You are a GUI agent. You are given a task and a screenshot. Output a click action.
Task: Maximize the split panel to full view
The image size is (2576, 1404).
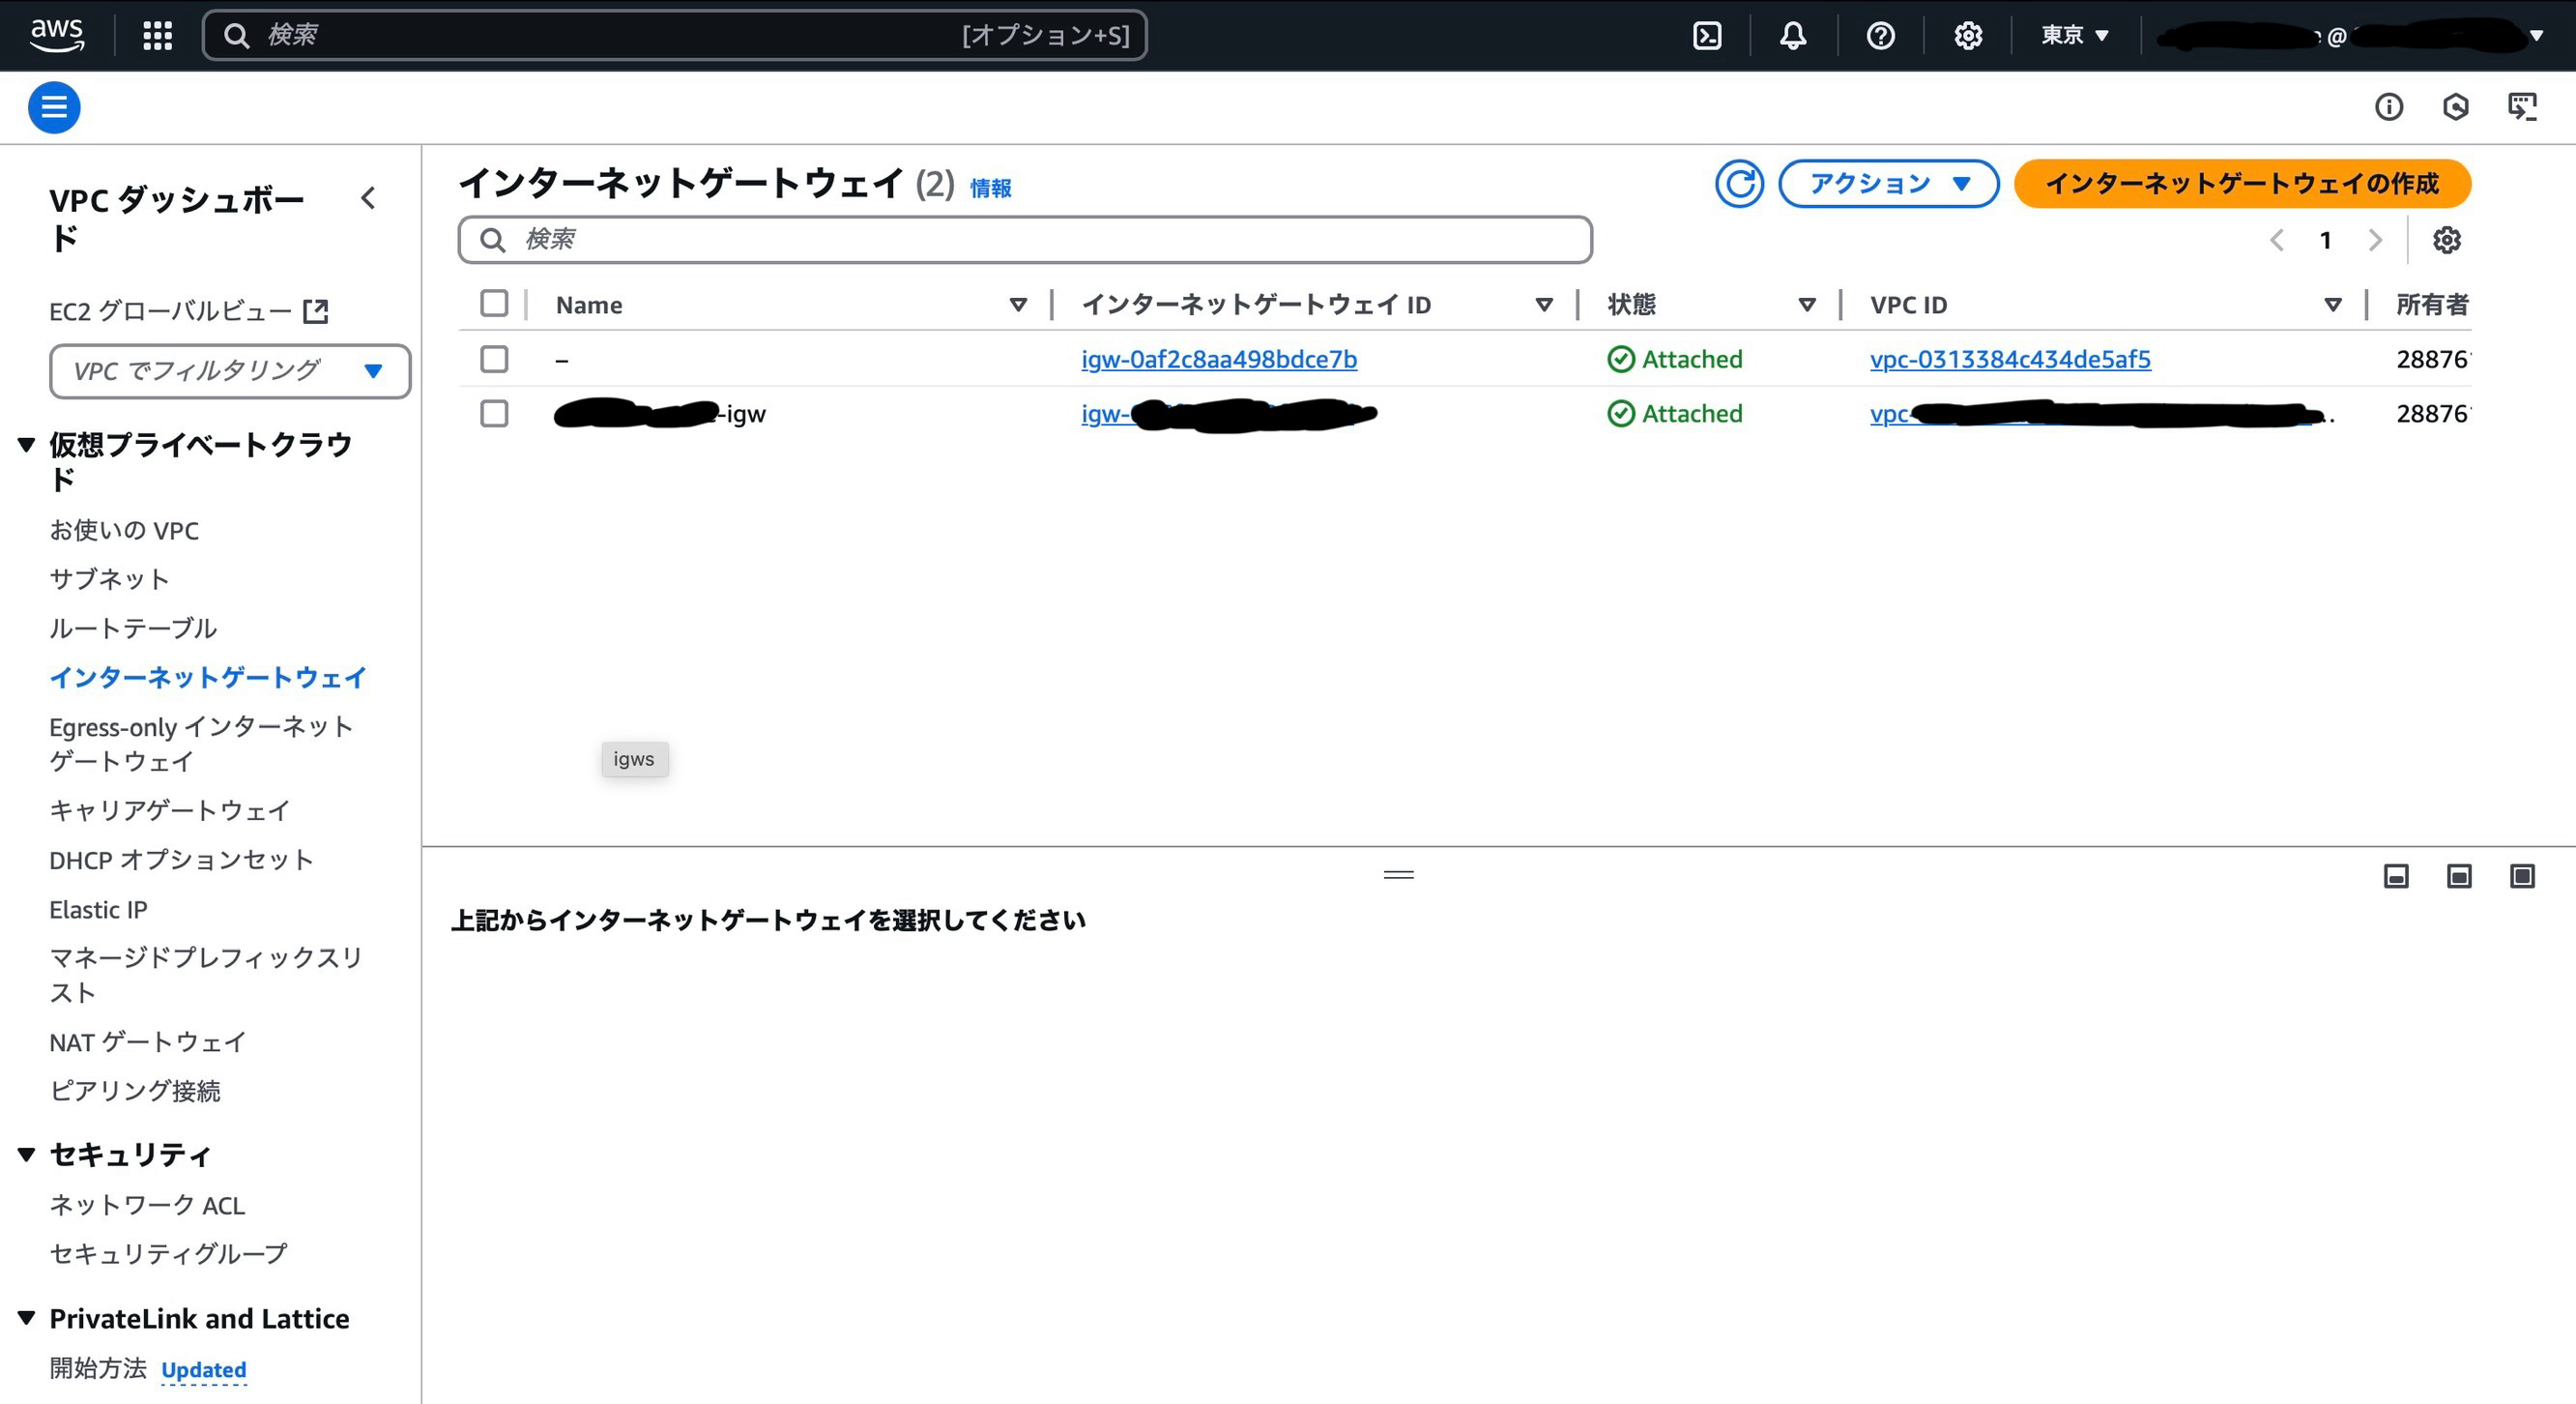[x=2522, y=877]
